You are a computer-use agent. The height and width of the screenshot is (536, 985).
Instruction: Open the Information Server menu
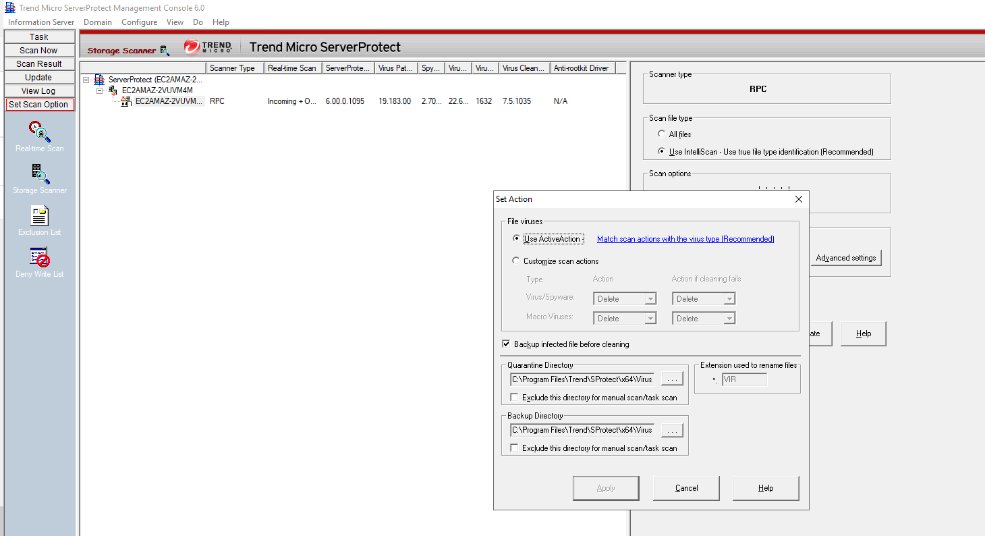[x=41, y=22]
